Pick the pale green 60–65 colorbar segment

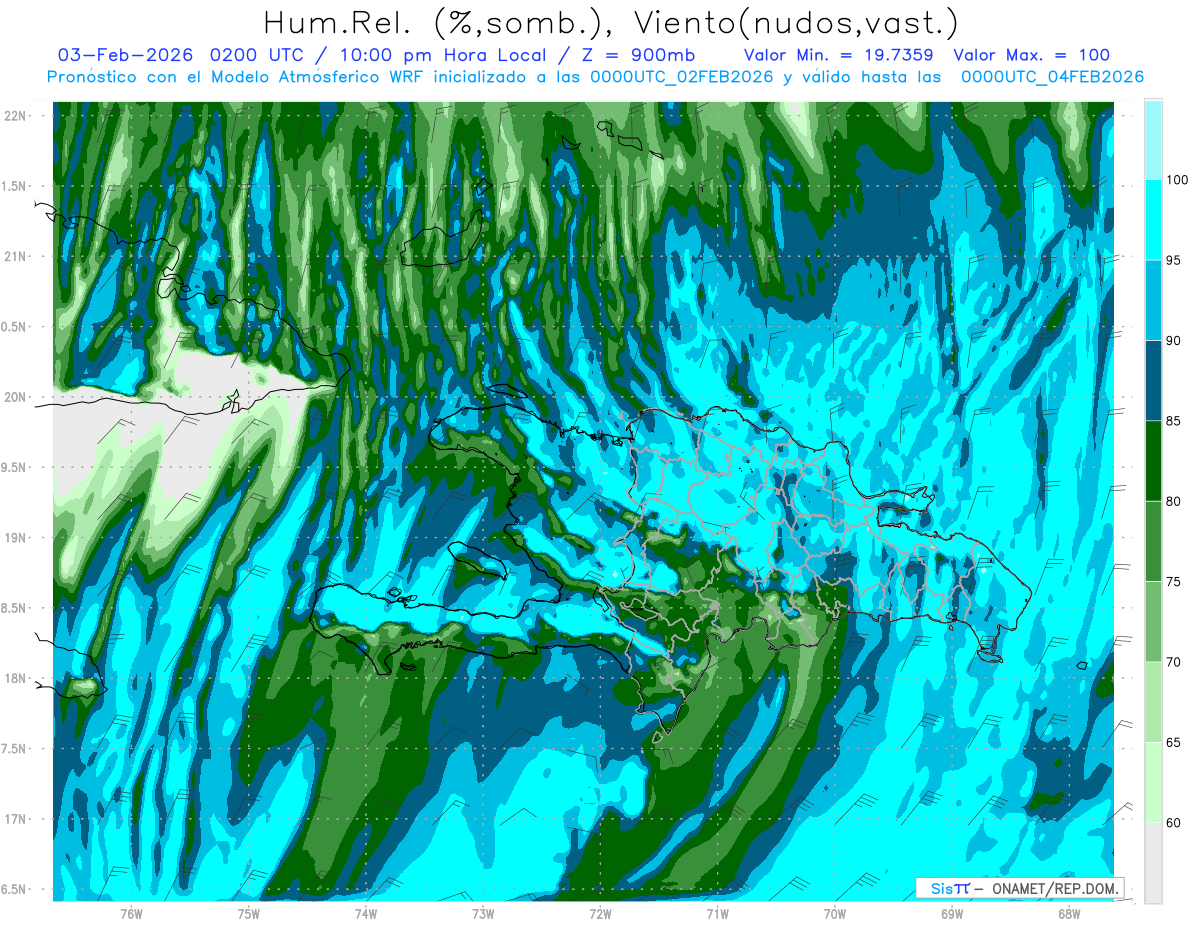click(x=1153, y=783)
